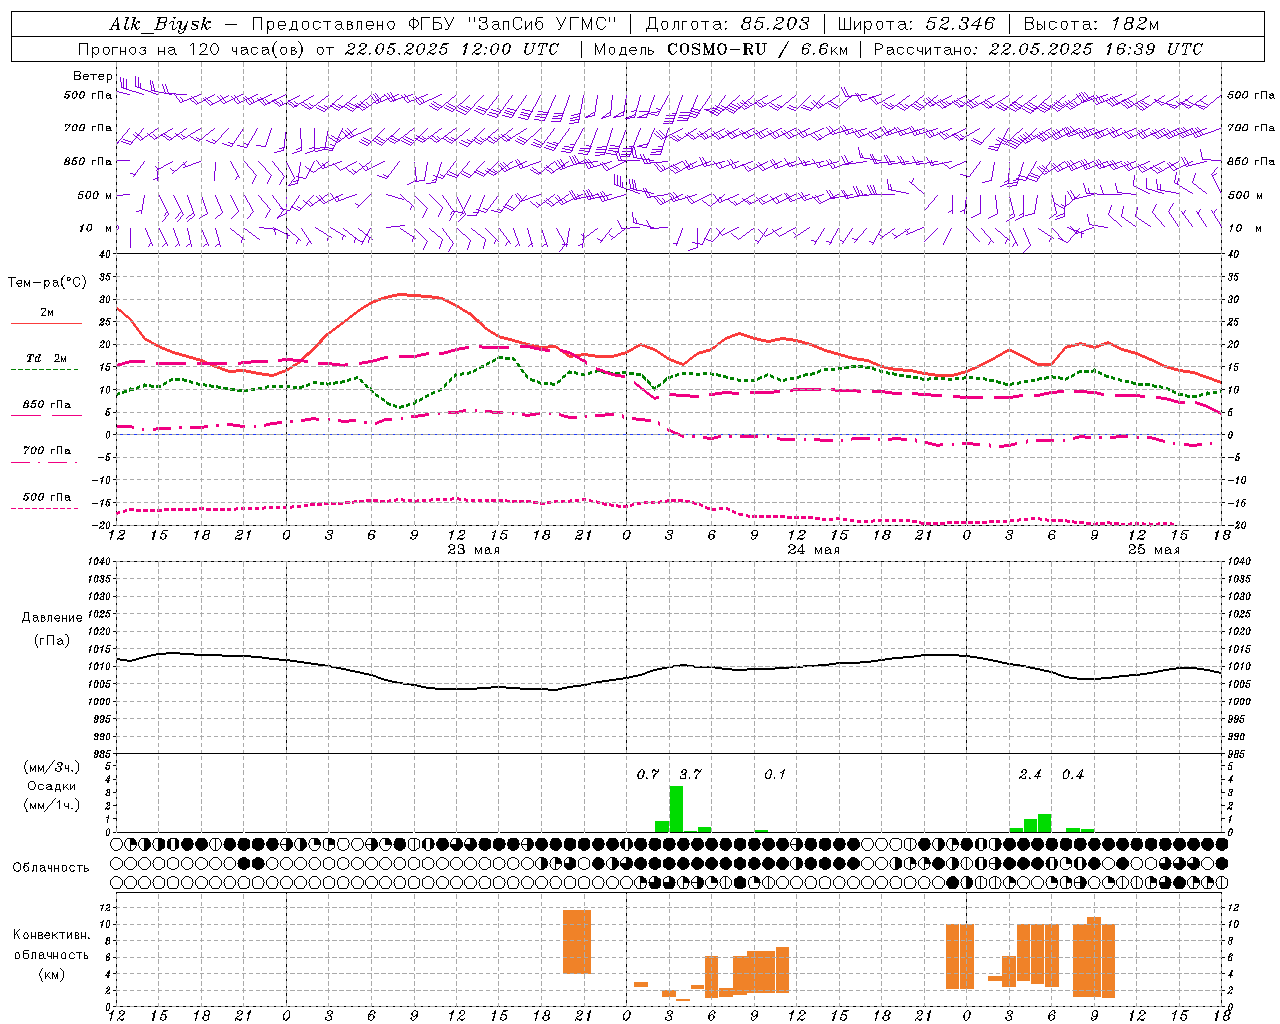Click the Облачность cloudiness label
Image resolution: width=1280 pixels, height=1024 pixels.
(51, 867)
